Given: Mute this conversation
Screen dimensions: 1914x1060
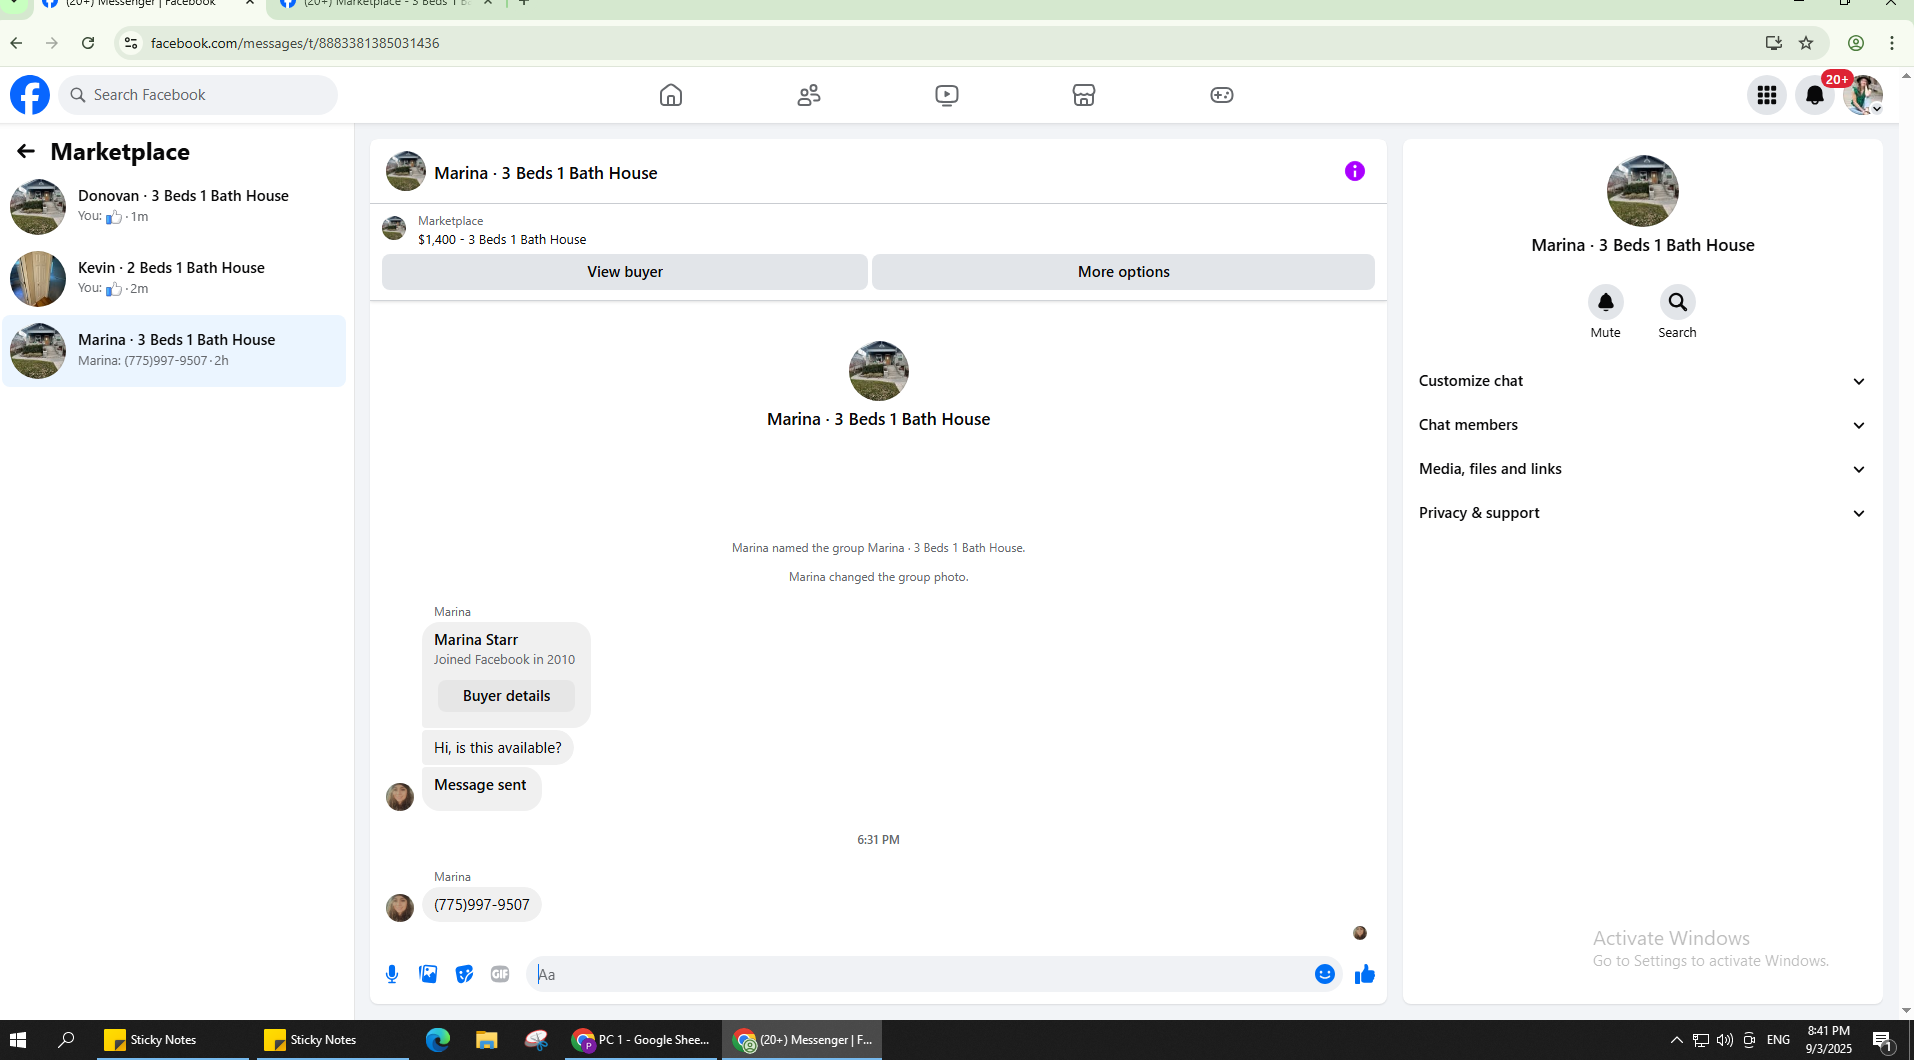Looking at the screenshot, I should point(1606,302).
